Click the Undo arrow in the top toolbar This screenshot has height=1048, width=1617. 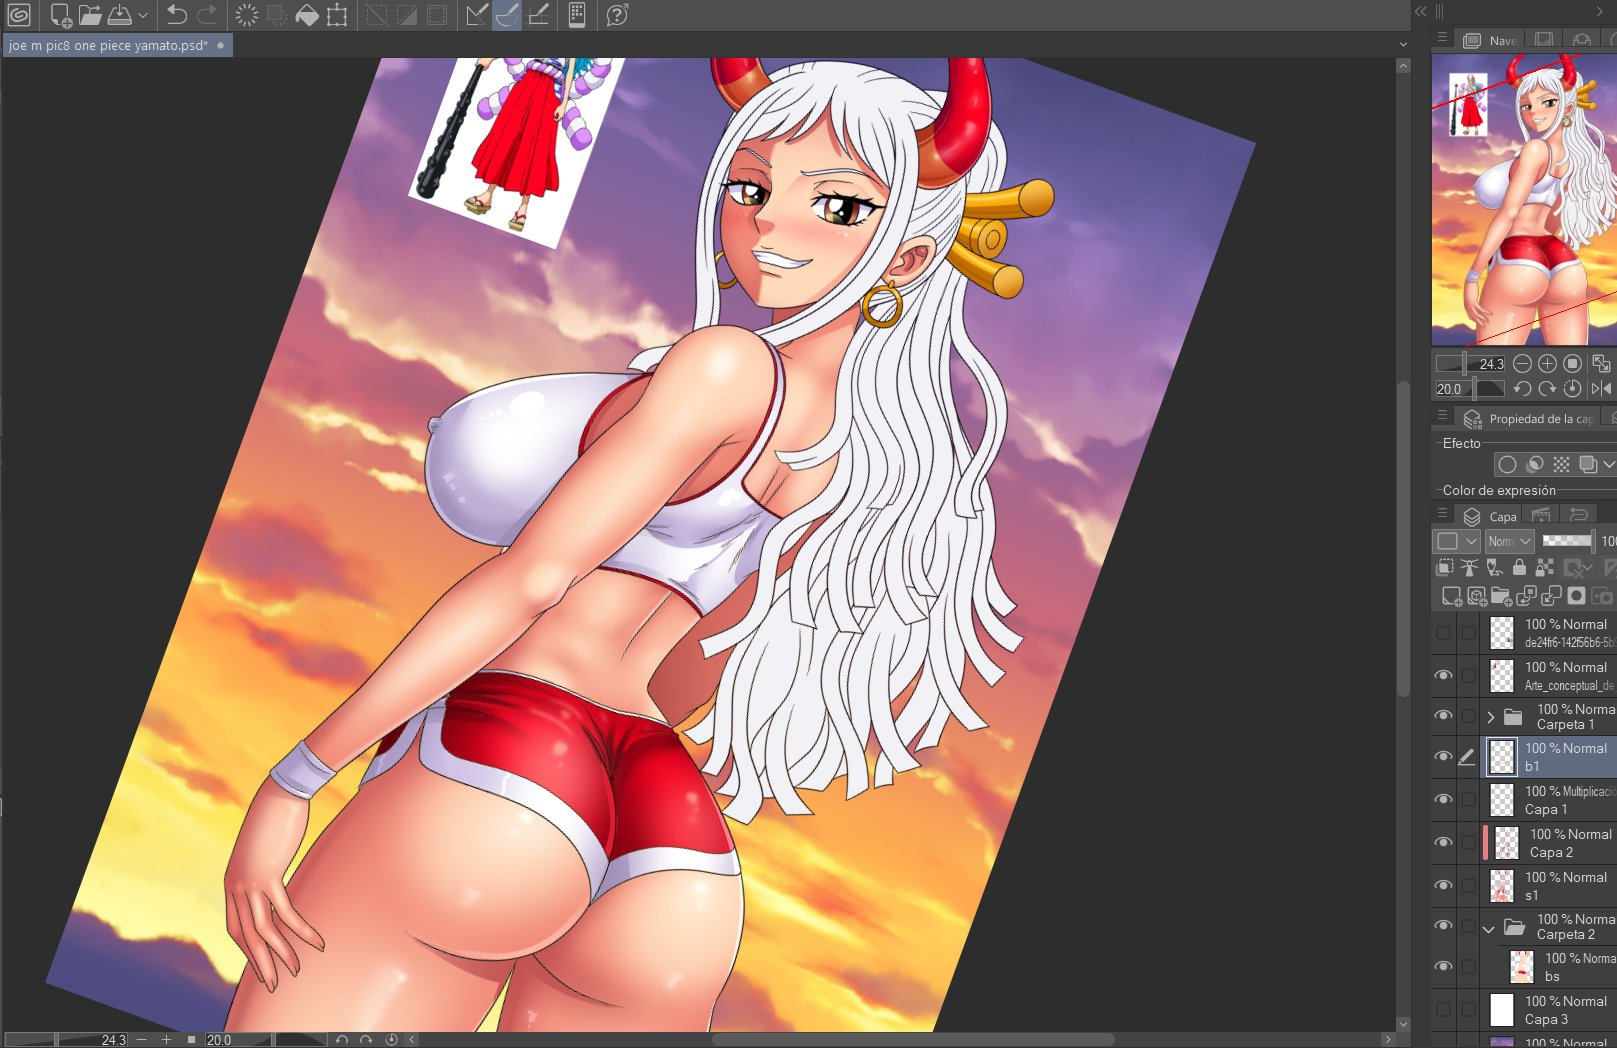[177, 15]
